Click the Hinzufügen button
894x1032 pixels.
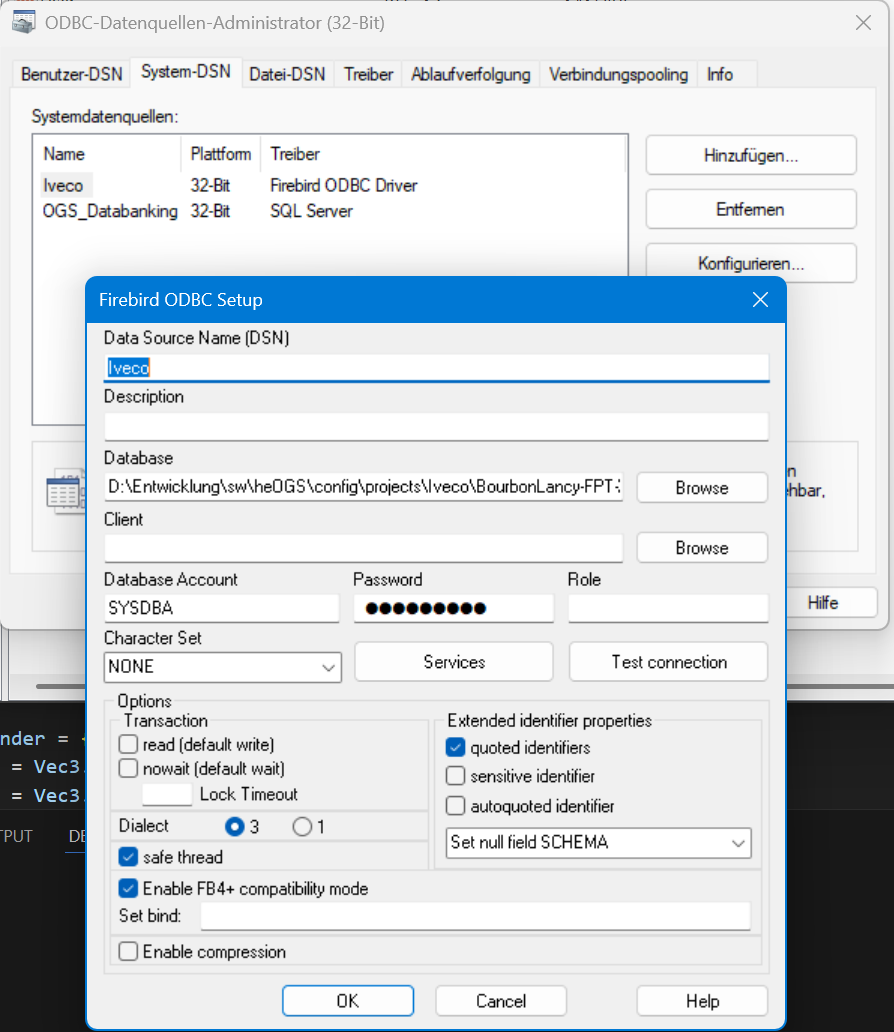[751, 155]
